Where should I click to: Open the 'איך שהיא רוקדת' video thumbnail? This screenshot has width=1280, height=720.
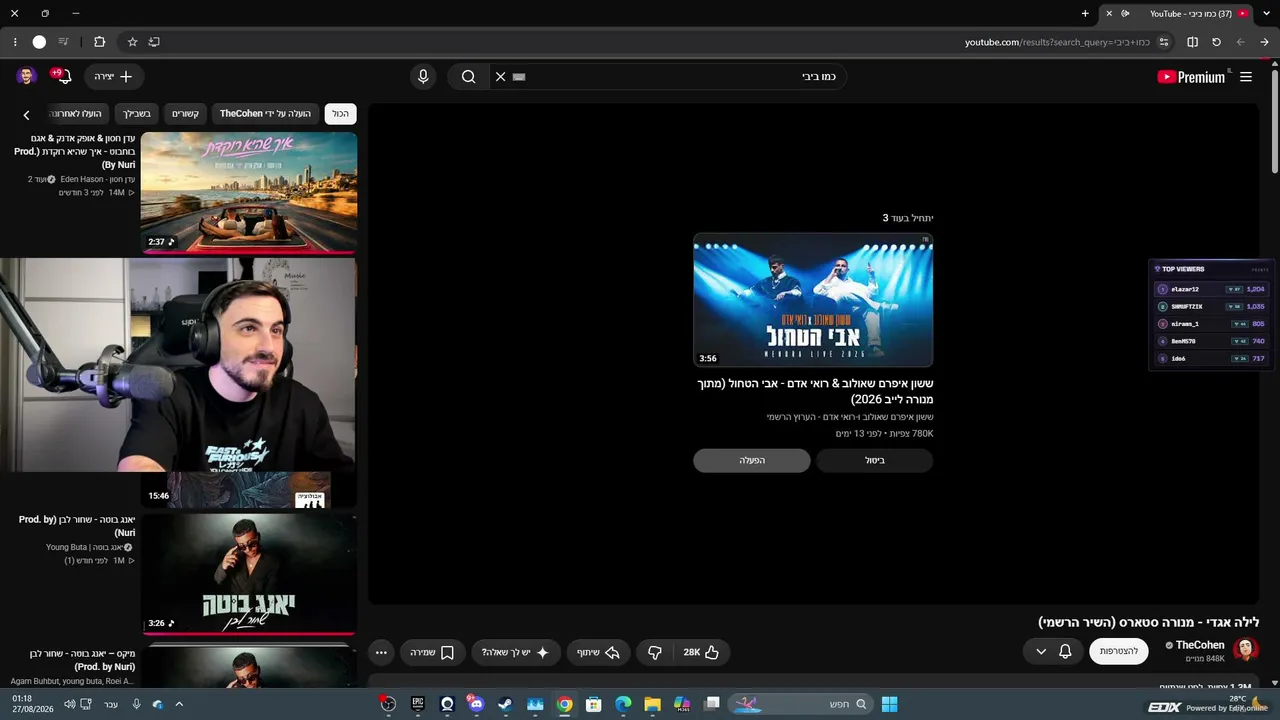249,193
